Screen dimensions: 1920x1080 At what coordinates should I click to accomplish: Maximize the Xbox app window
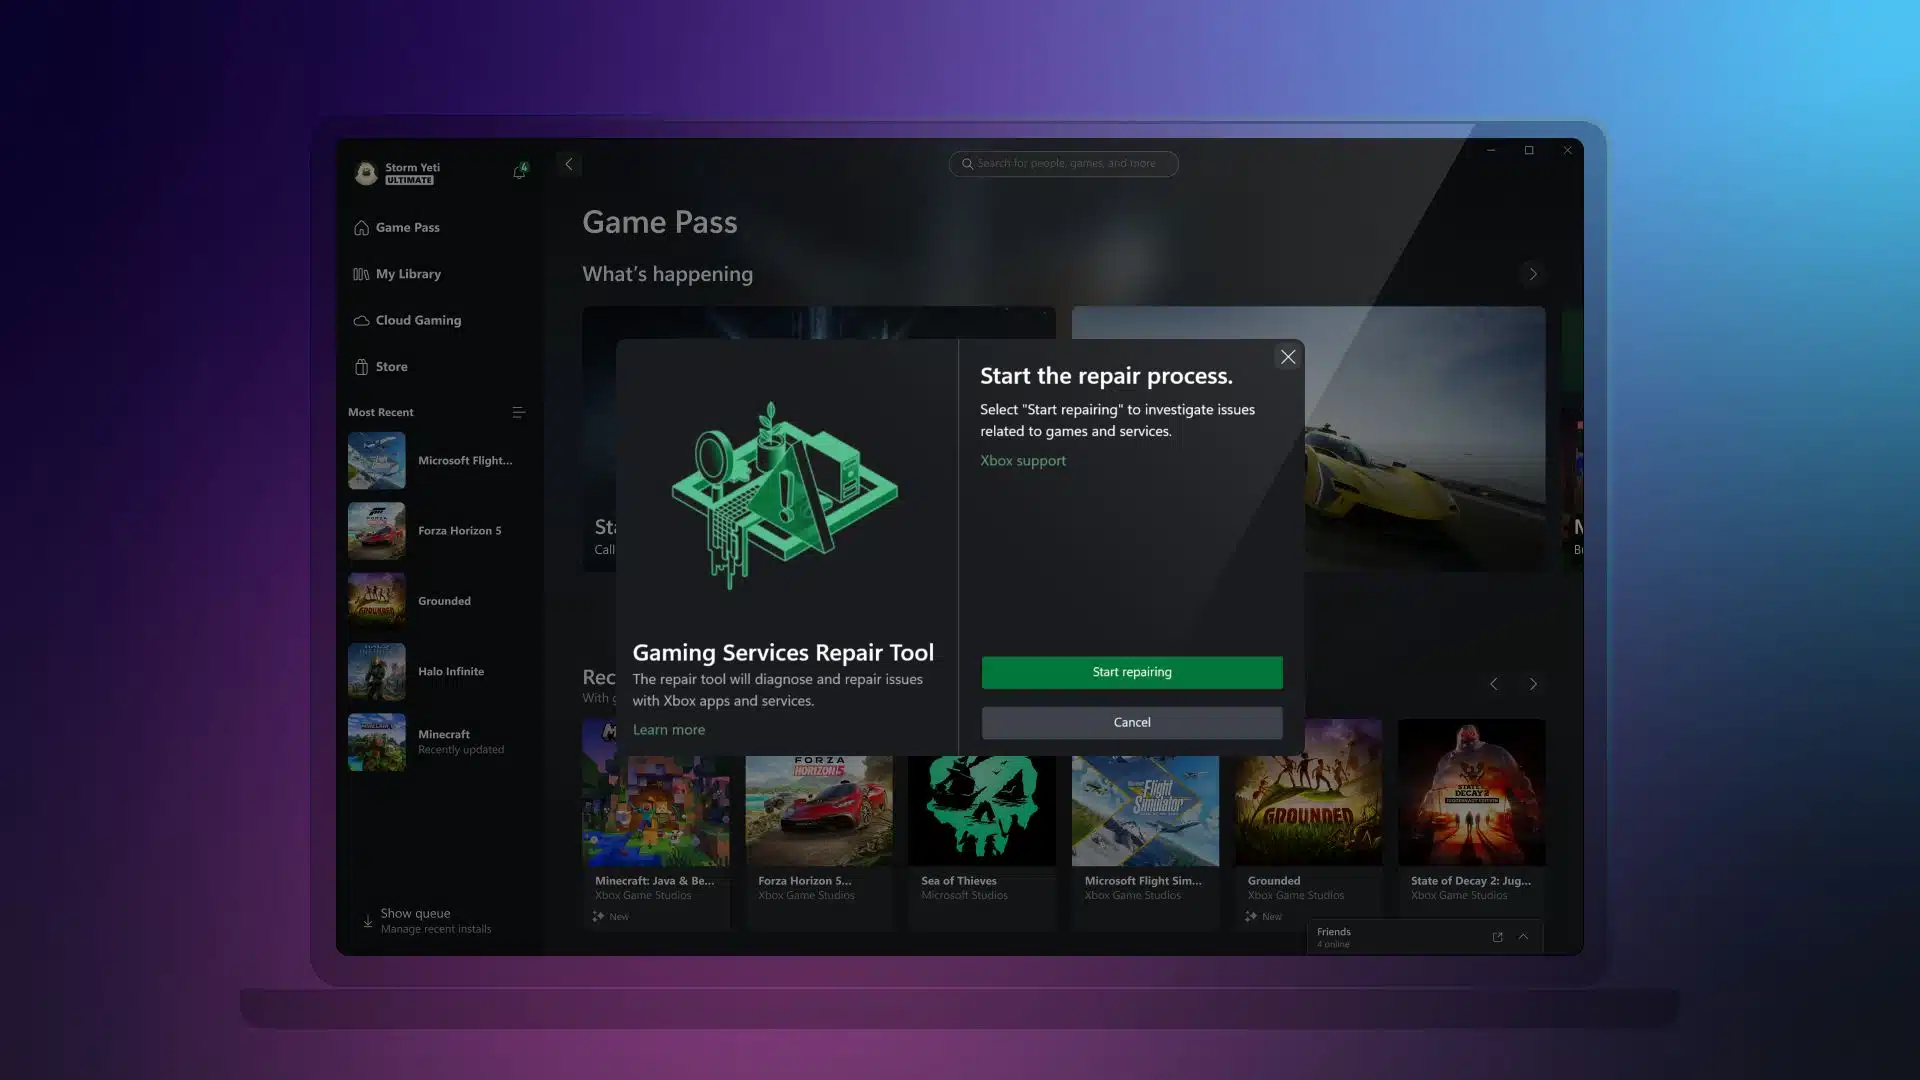1529,150
